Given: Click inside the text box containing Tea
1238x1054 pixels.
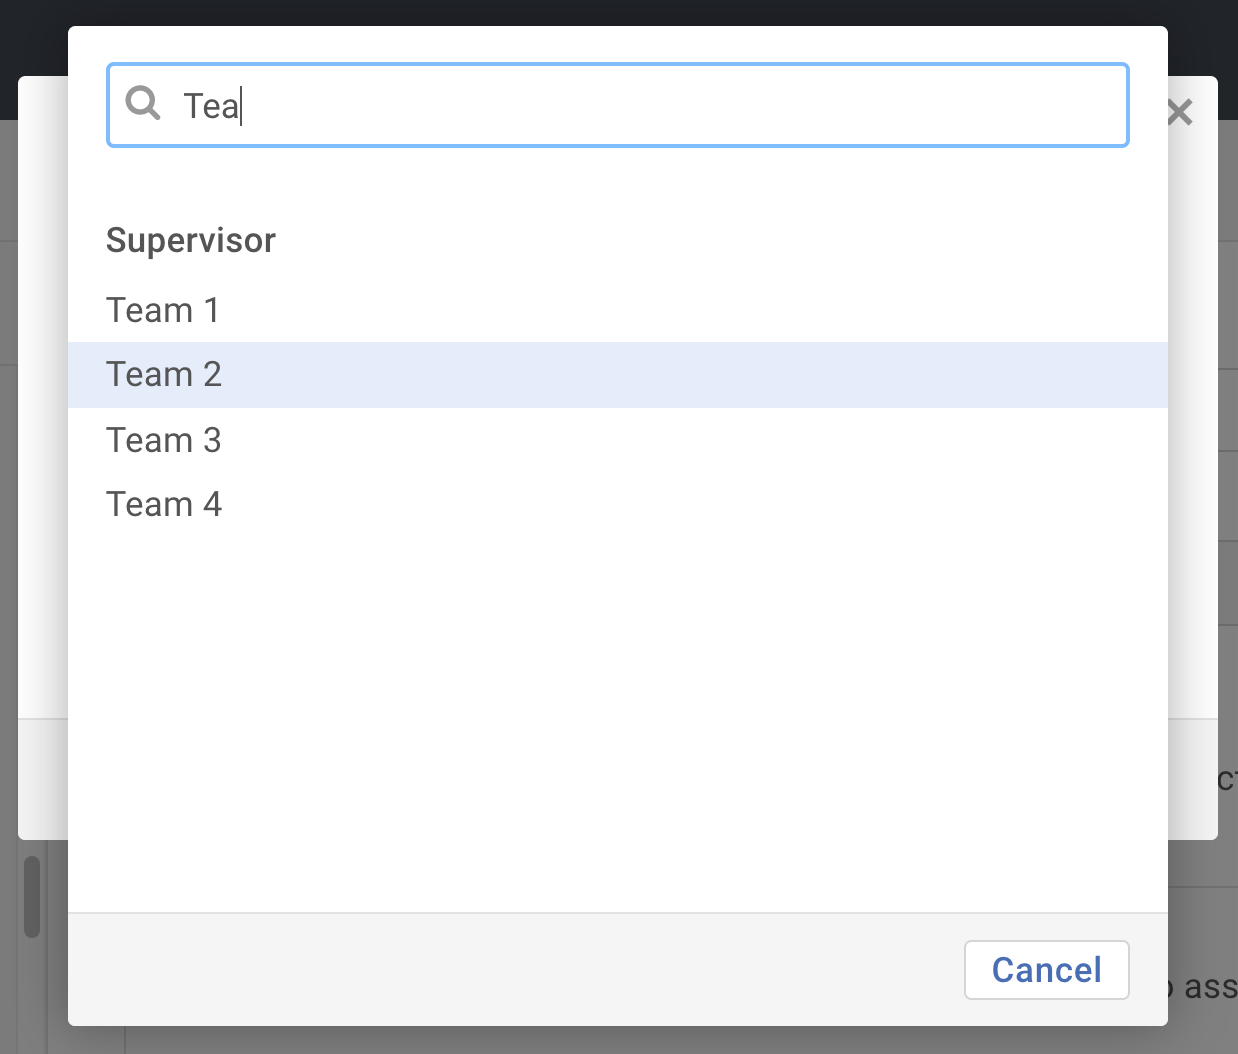Looking at the screenshot, I should click(500, 104).
